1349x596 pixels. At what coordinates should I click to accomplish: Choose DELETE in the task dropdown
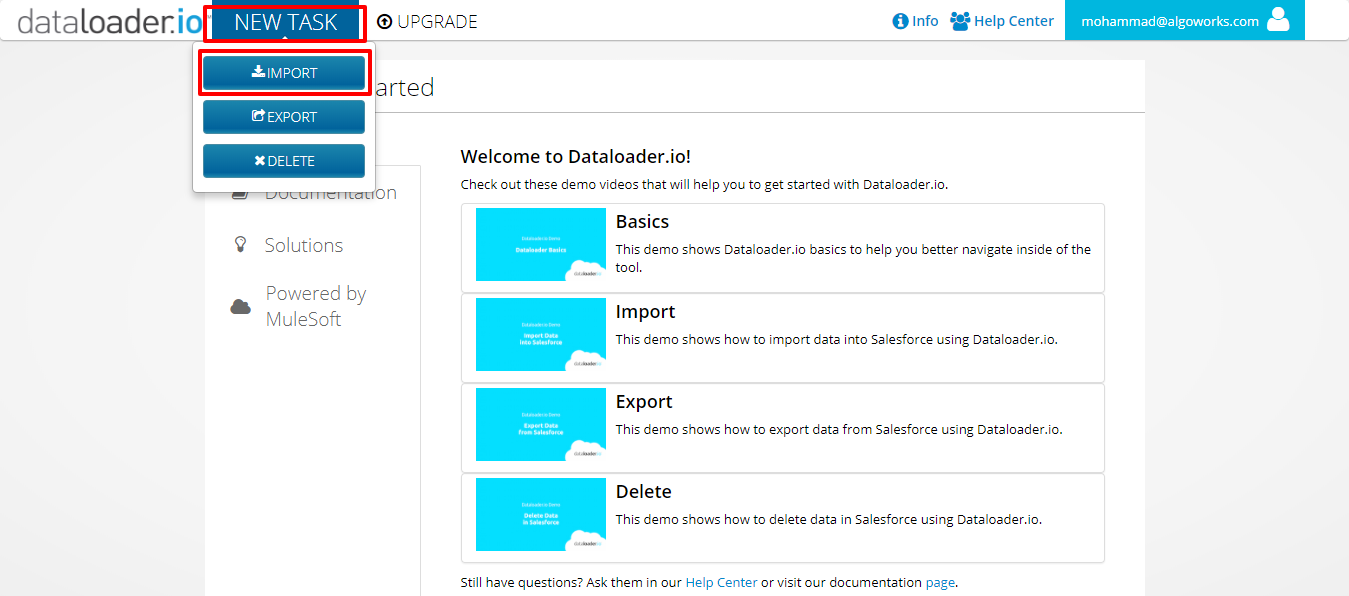pyautogui.click(x=284, y=161)
